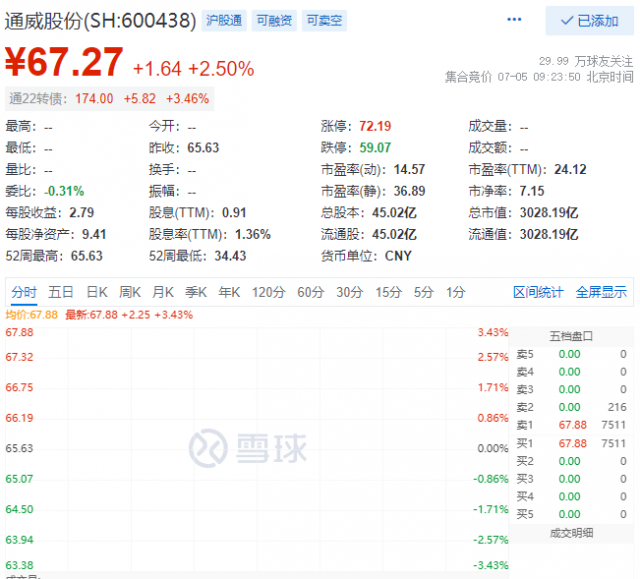The width and height of the screenshot is (640, 579).
Task: Open the 季K chart tab
Action: [x=196, y=292]
